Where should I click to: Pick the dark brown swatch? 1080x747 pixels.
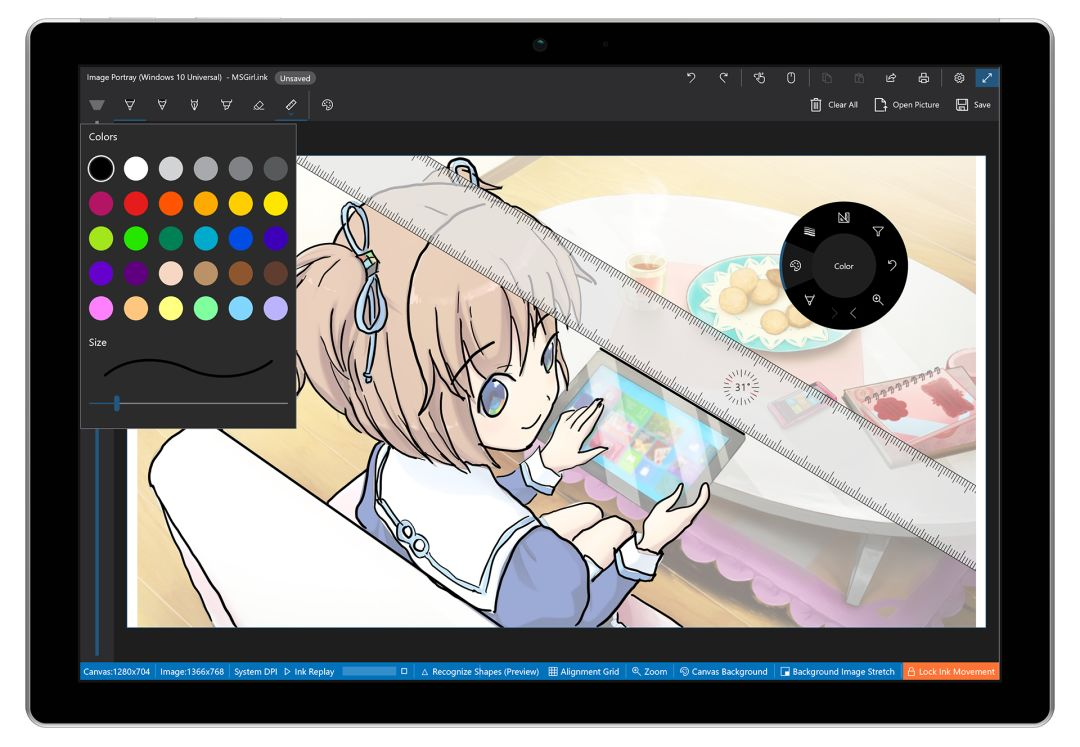[276, 273]
